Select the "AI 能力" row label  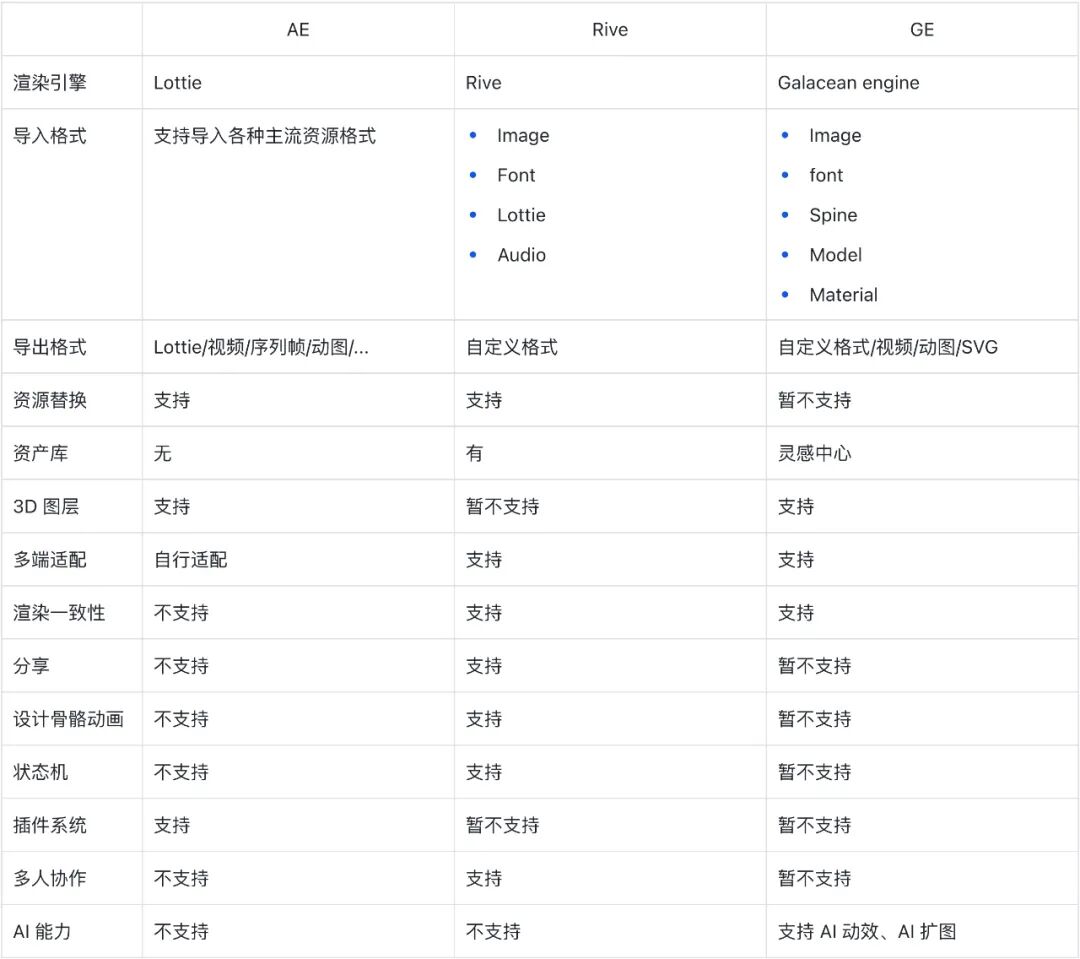click(x=42, y=931)
